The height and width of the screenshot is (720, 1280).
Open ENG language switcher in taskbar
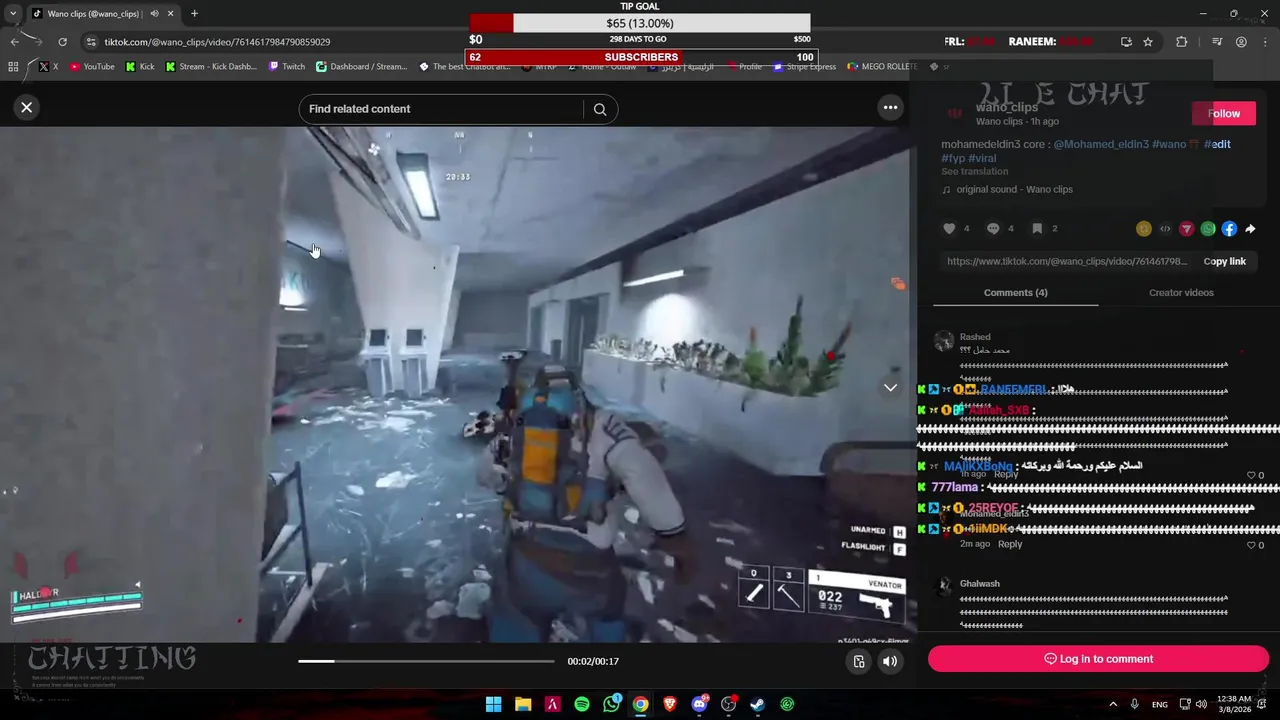coord(1160,704)
